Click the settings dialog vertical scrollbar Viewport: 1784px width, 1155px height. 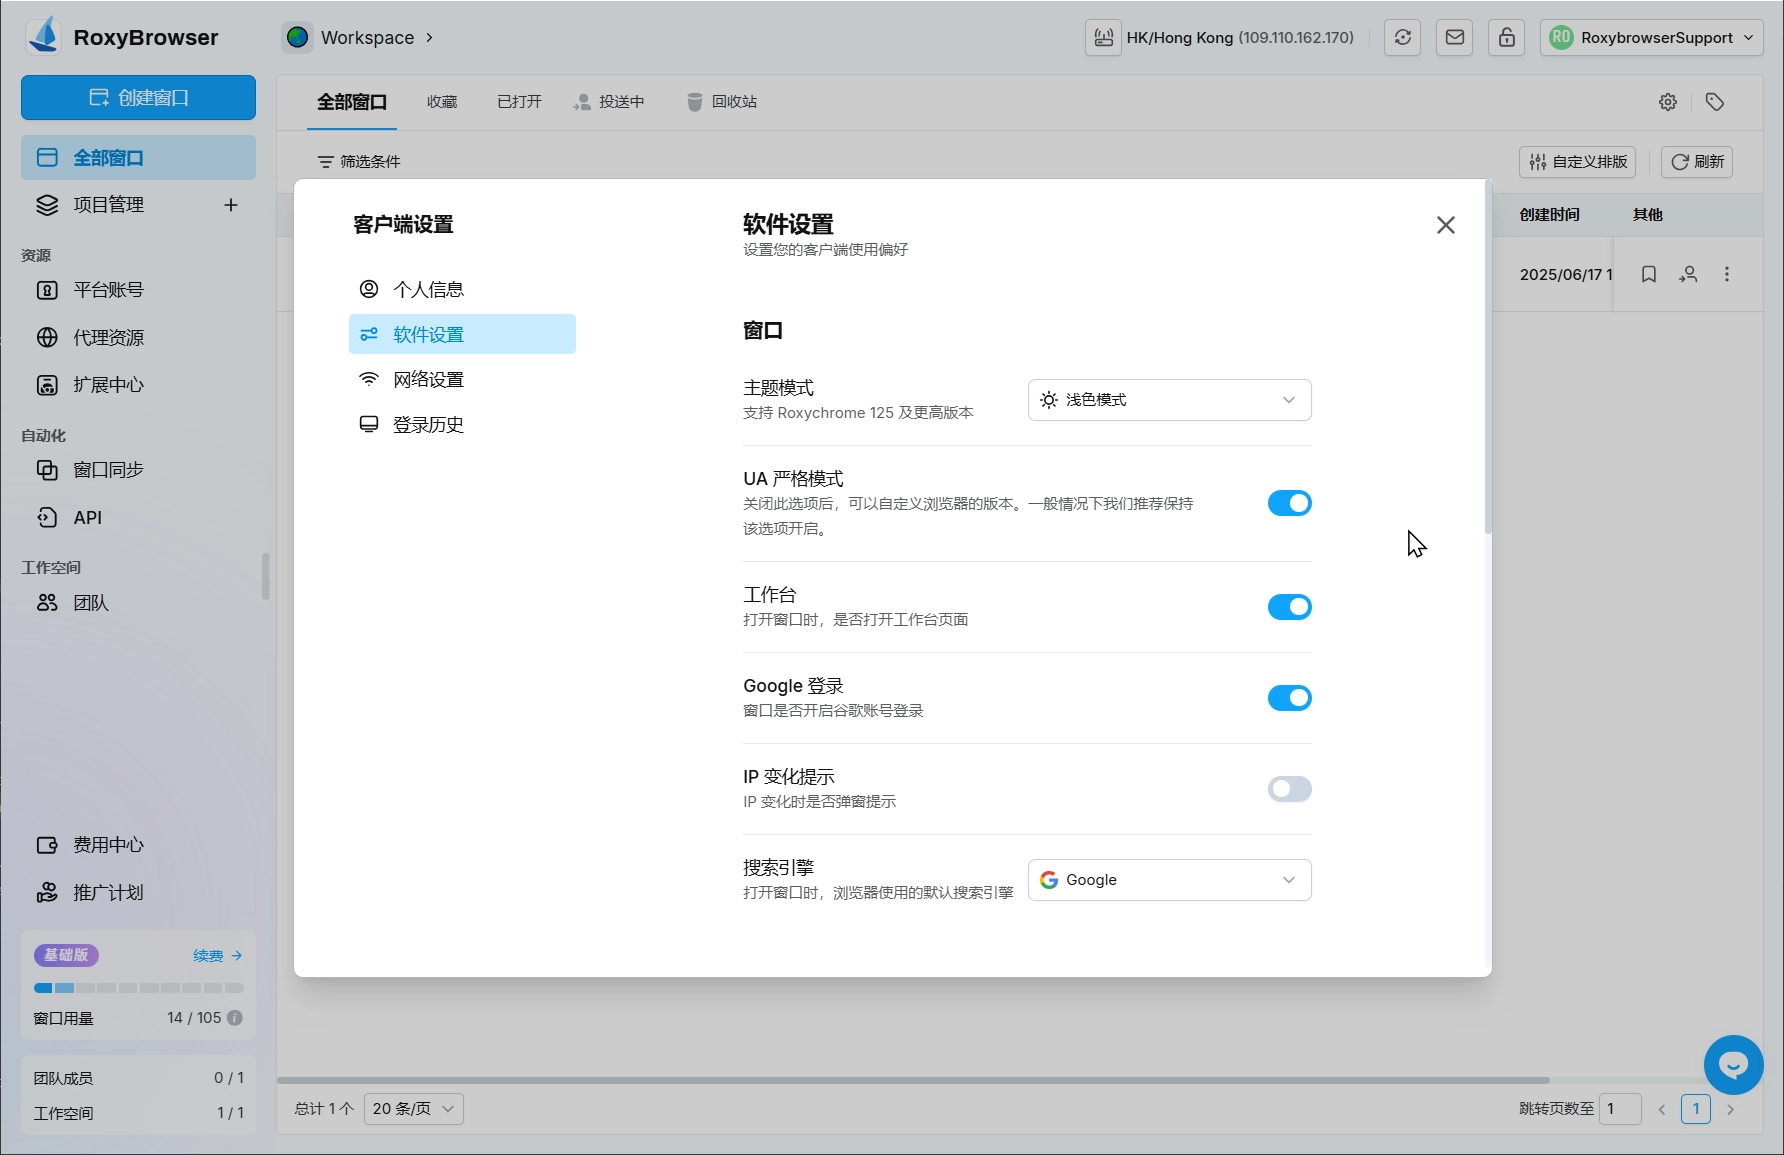click(x=1488, y=360)
